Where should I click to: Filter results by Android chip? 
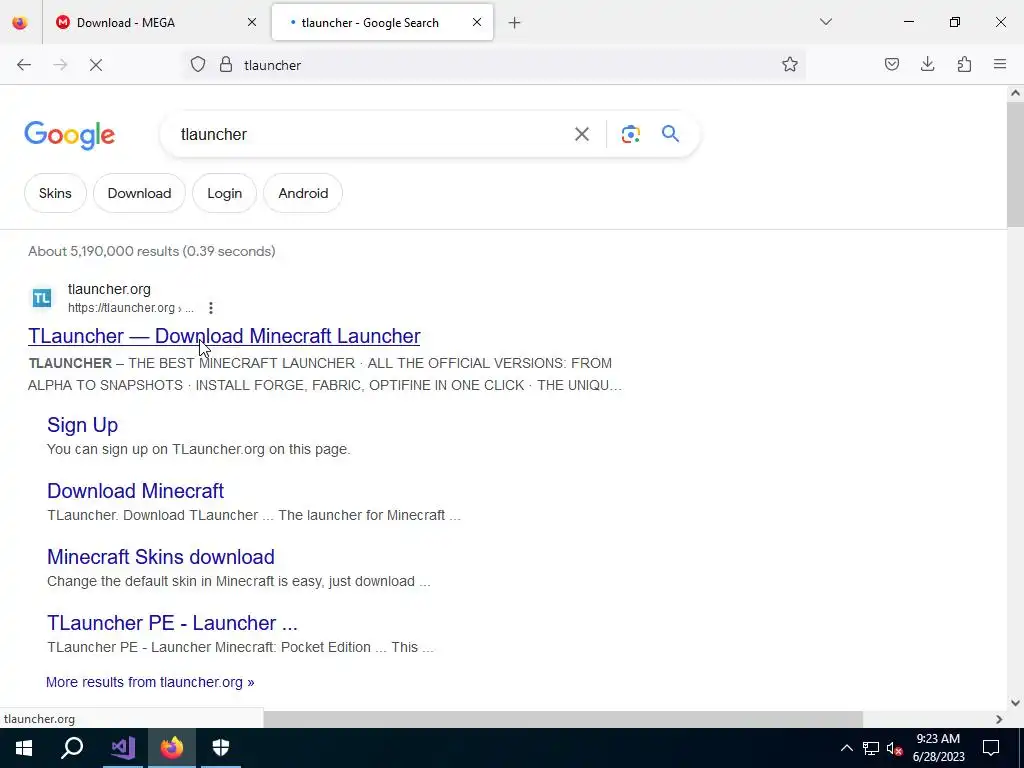click(x=303, y=193)
